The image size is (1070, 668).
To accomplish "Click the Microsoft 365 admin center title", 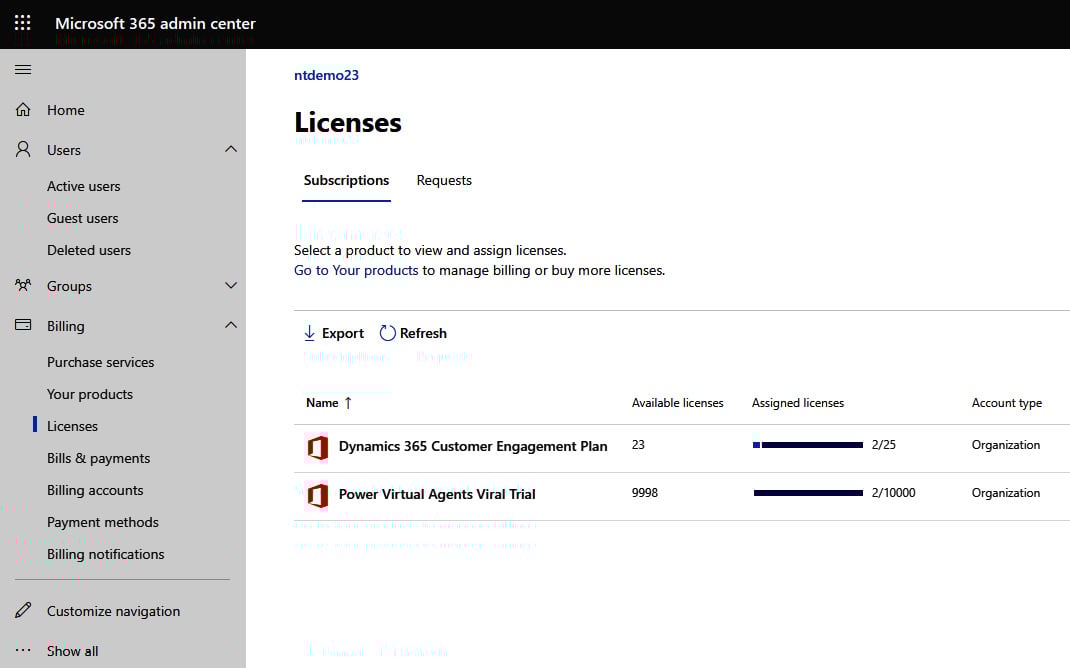I will tap(156, 23).
